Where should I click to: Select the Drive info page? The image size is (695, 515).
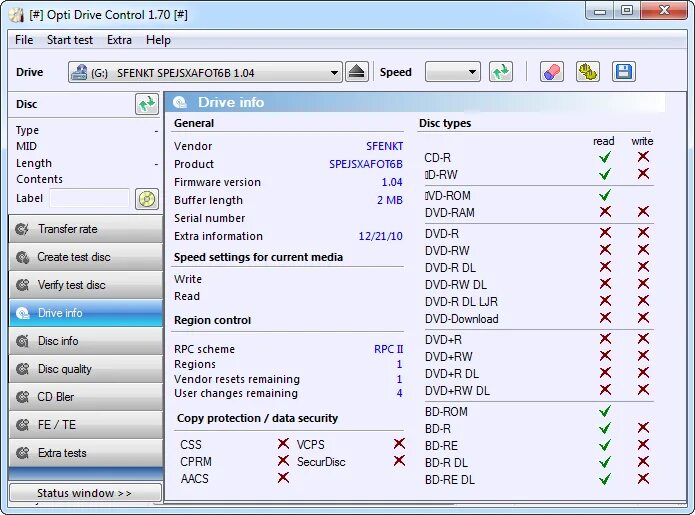click(86, 313)
